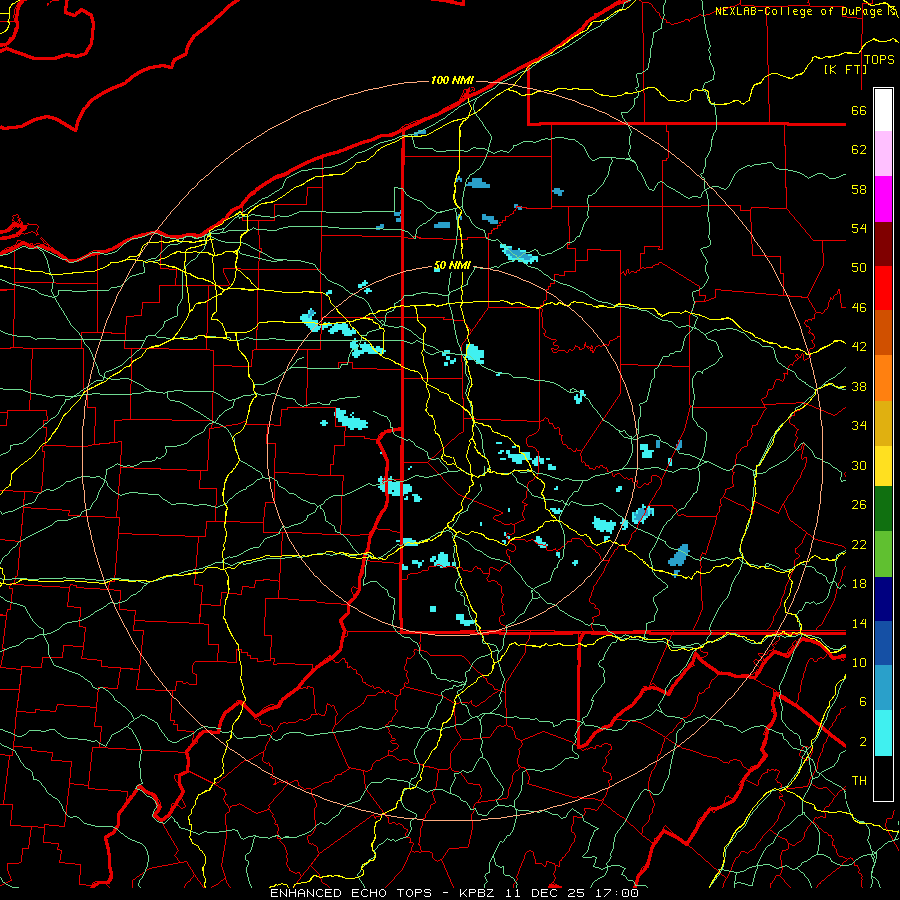Screen dimensions: 900x900
Task: Click the "34" legend value
Action: (x=859, y=425)
